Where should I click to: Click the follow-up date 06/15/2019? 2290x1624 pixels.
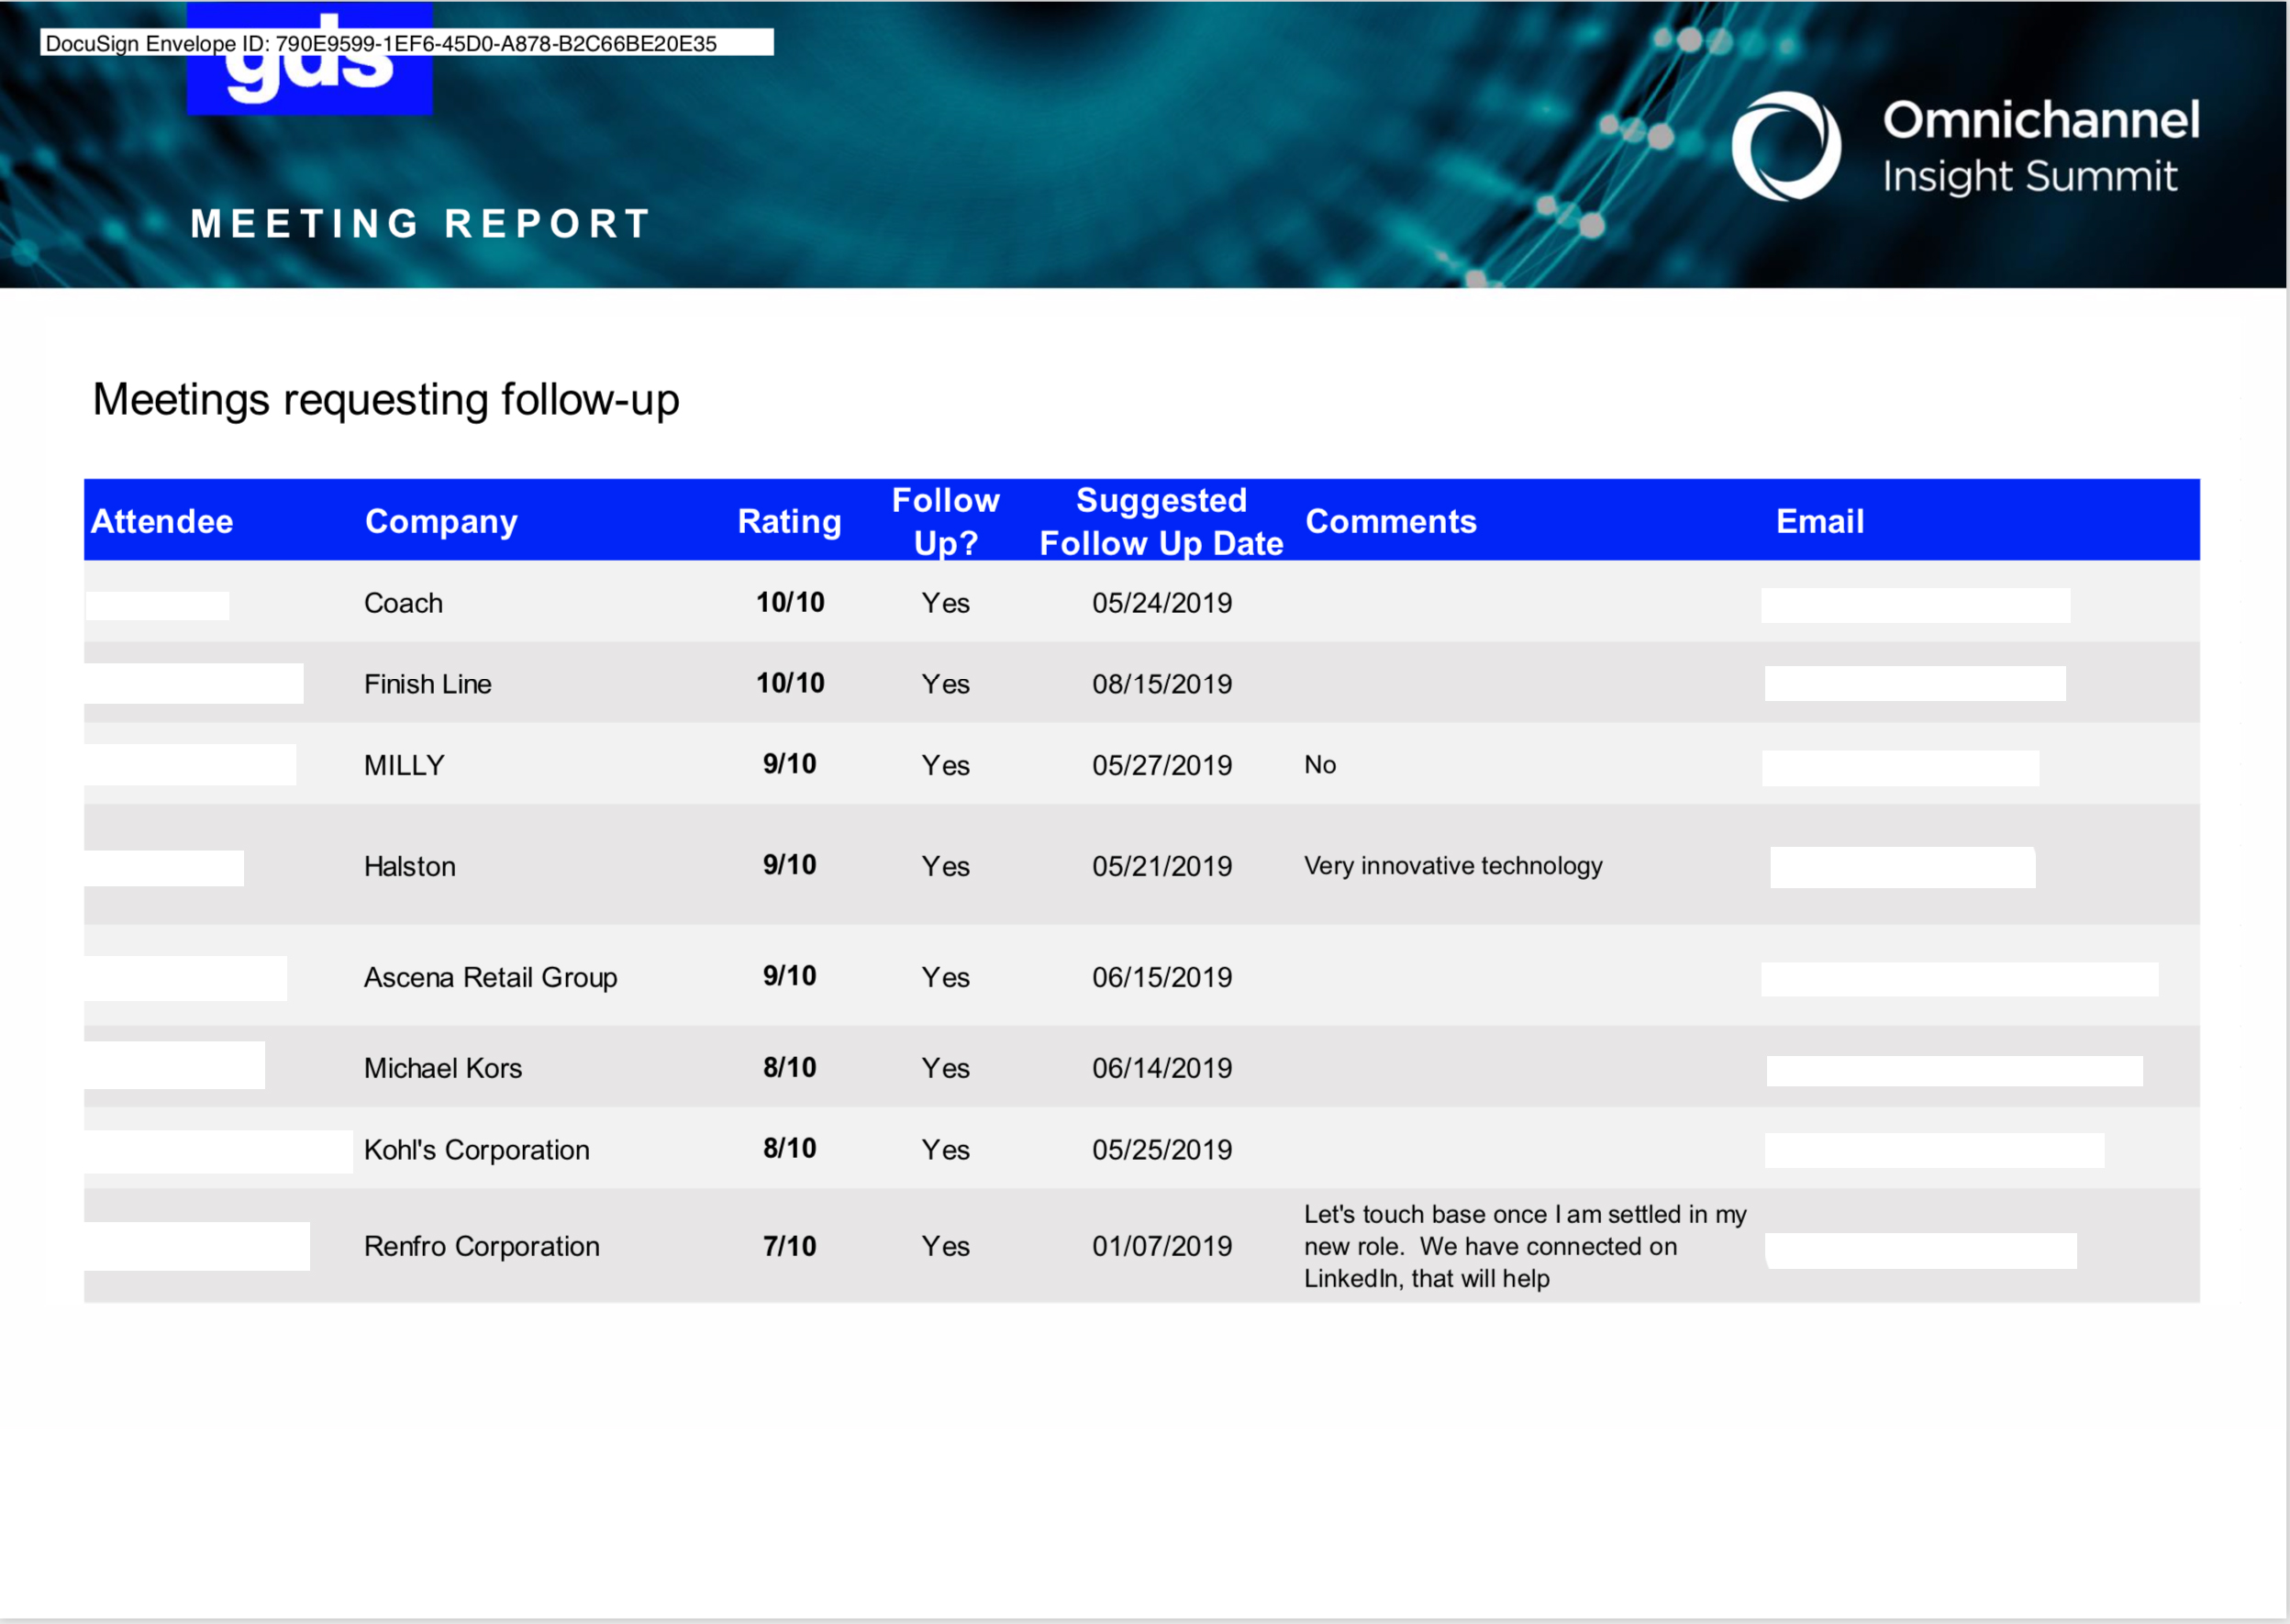(x=1162, y=977)
